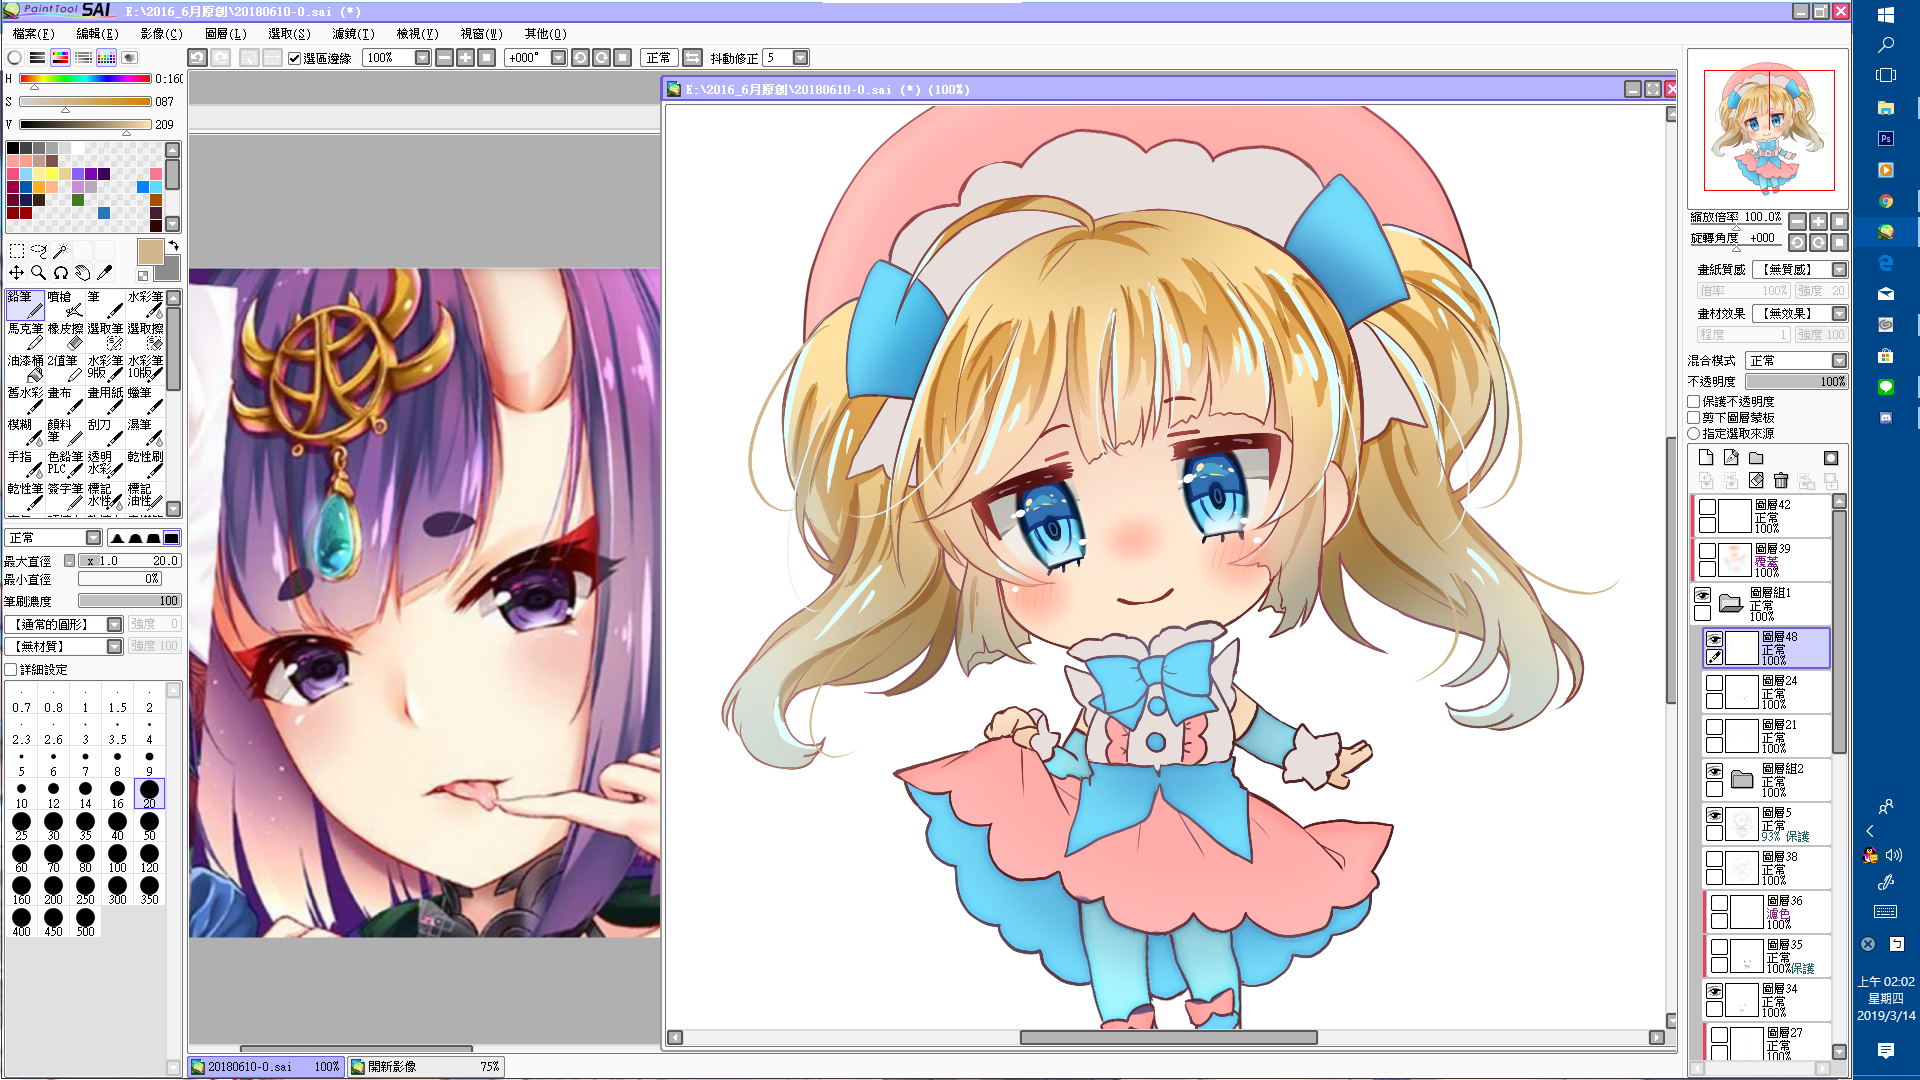Open the 通常的圓形 brush shape dropdown

pyautogui.click(x=114, y=625)
